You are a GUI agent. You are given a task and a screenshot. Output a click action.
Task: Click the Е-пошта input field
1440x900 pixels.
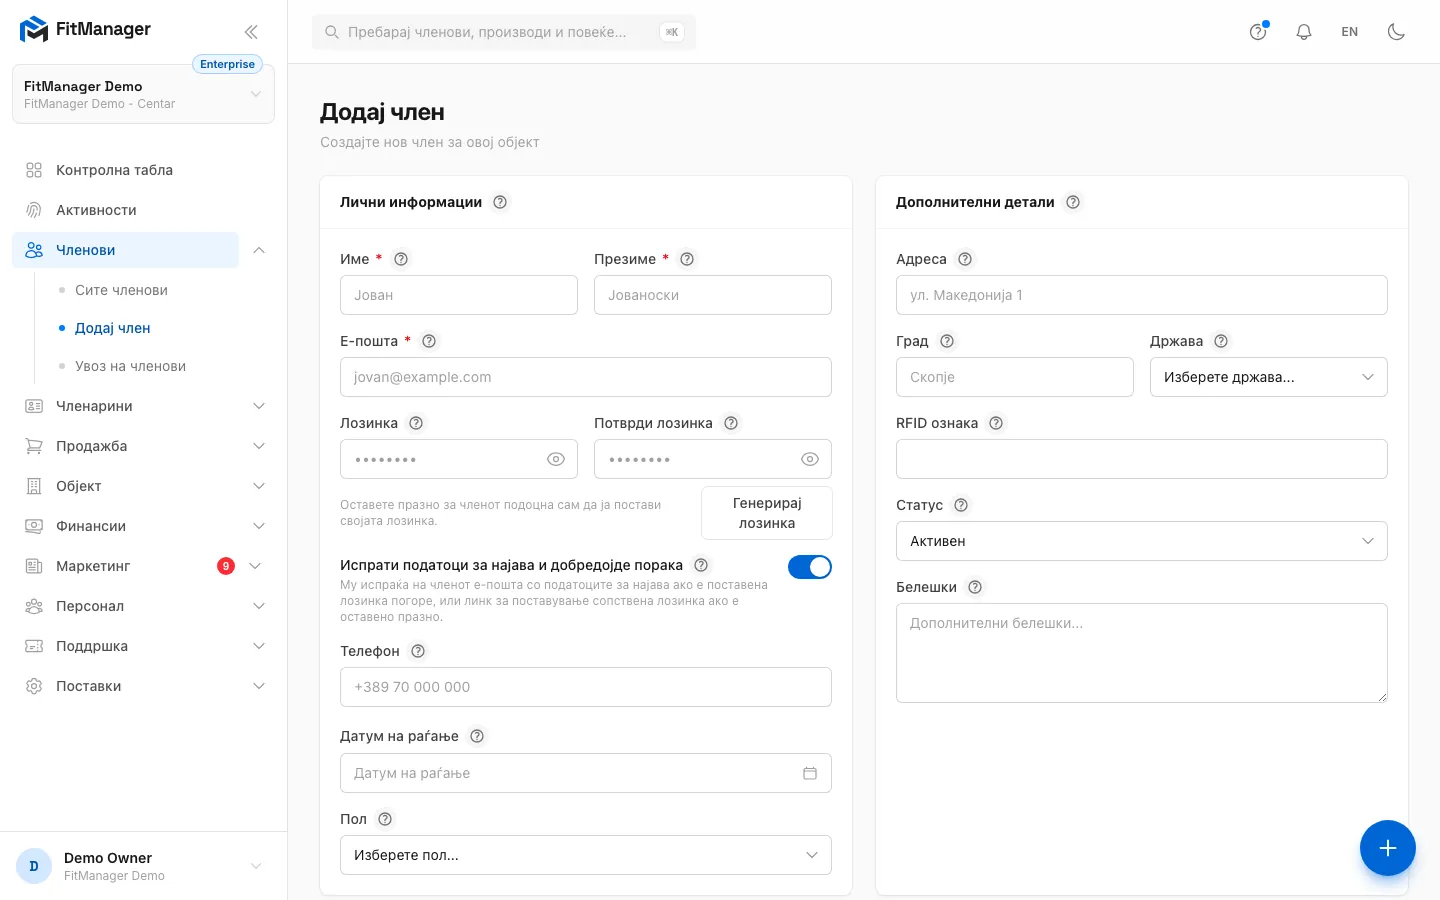click(x=586, y=377)
